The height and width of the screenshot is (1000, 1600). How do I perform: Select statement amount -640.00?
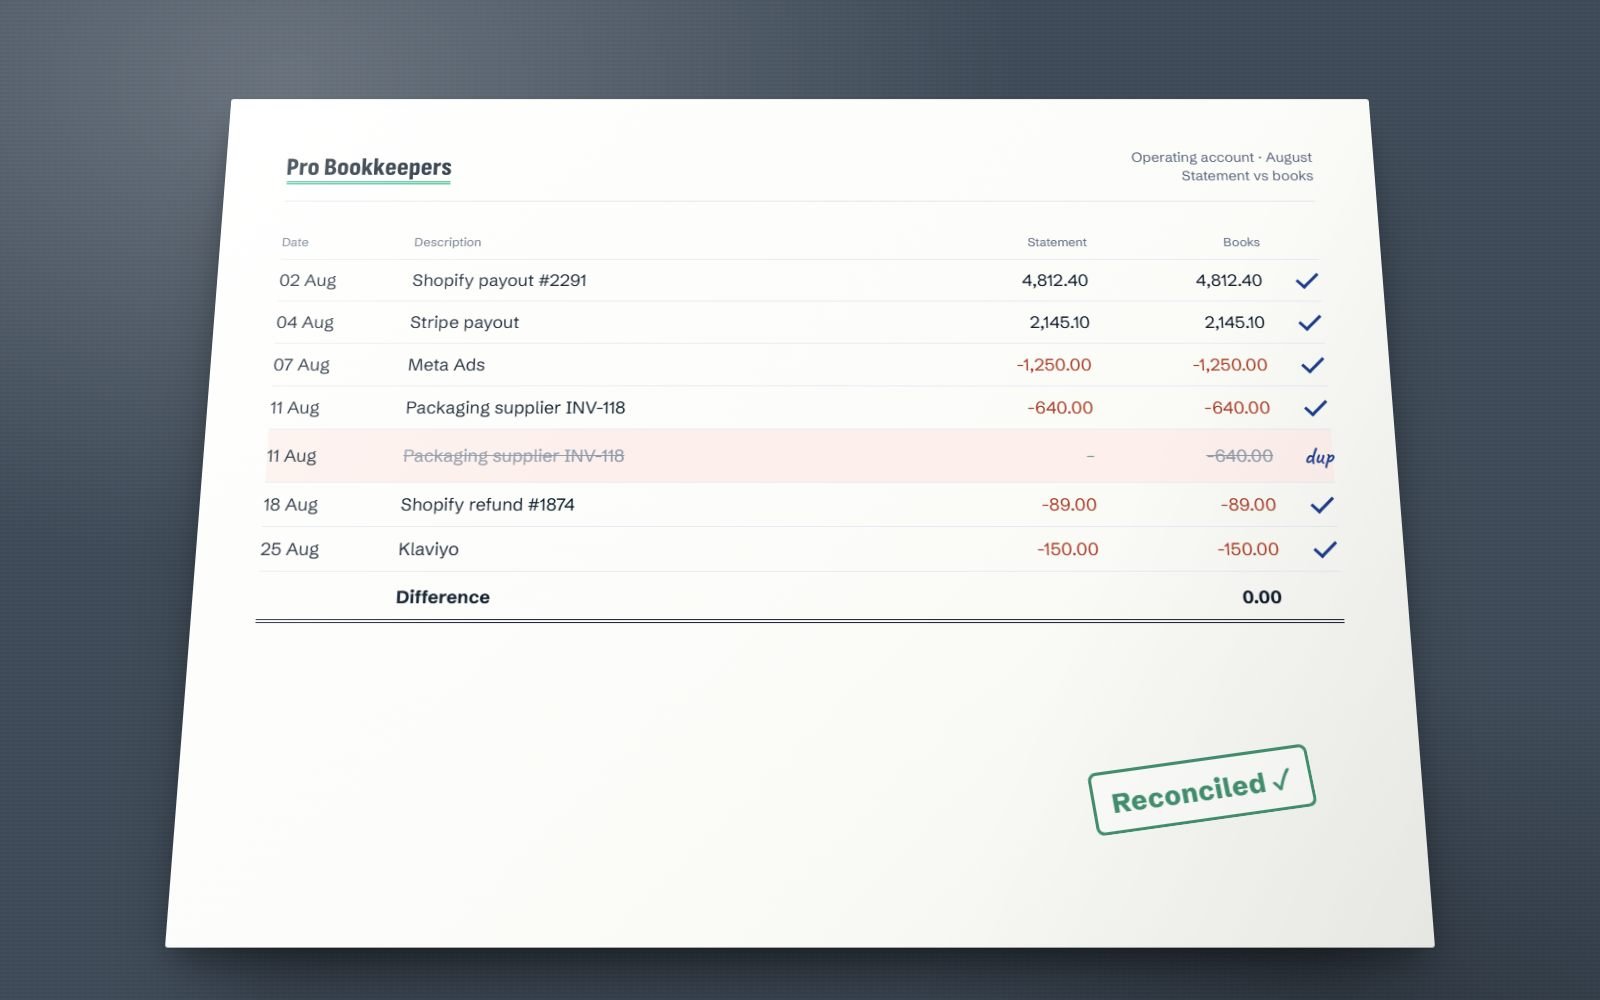[x=1060, y=408]
